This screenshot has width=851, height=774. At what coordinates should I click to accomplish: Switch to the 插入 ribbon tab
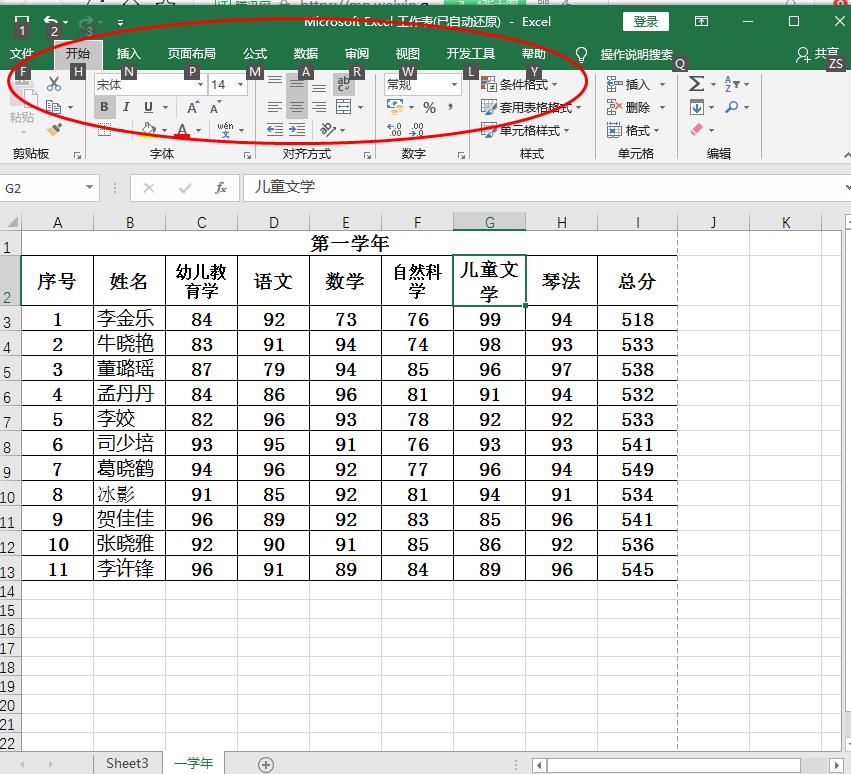[x=129, y=55]
